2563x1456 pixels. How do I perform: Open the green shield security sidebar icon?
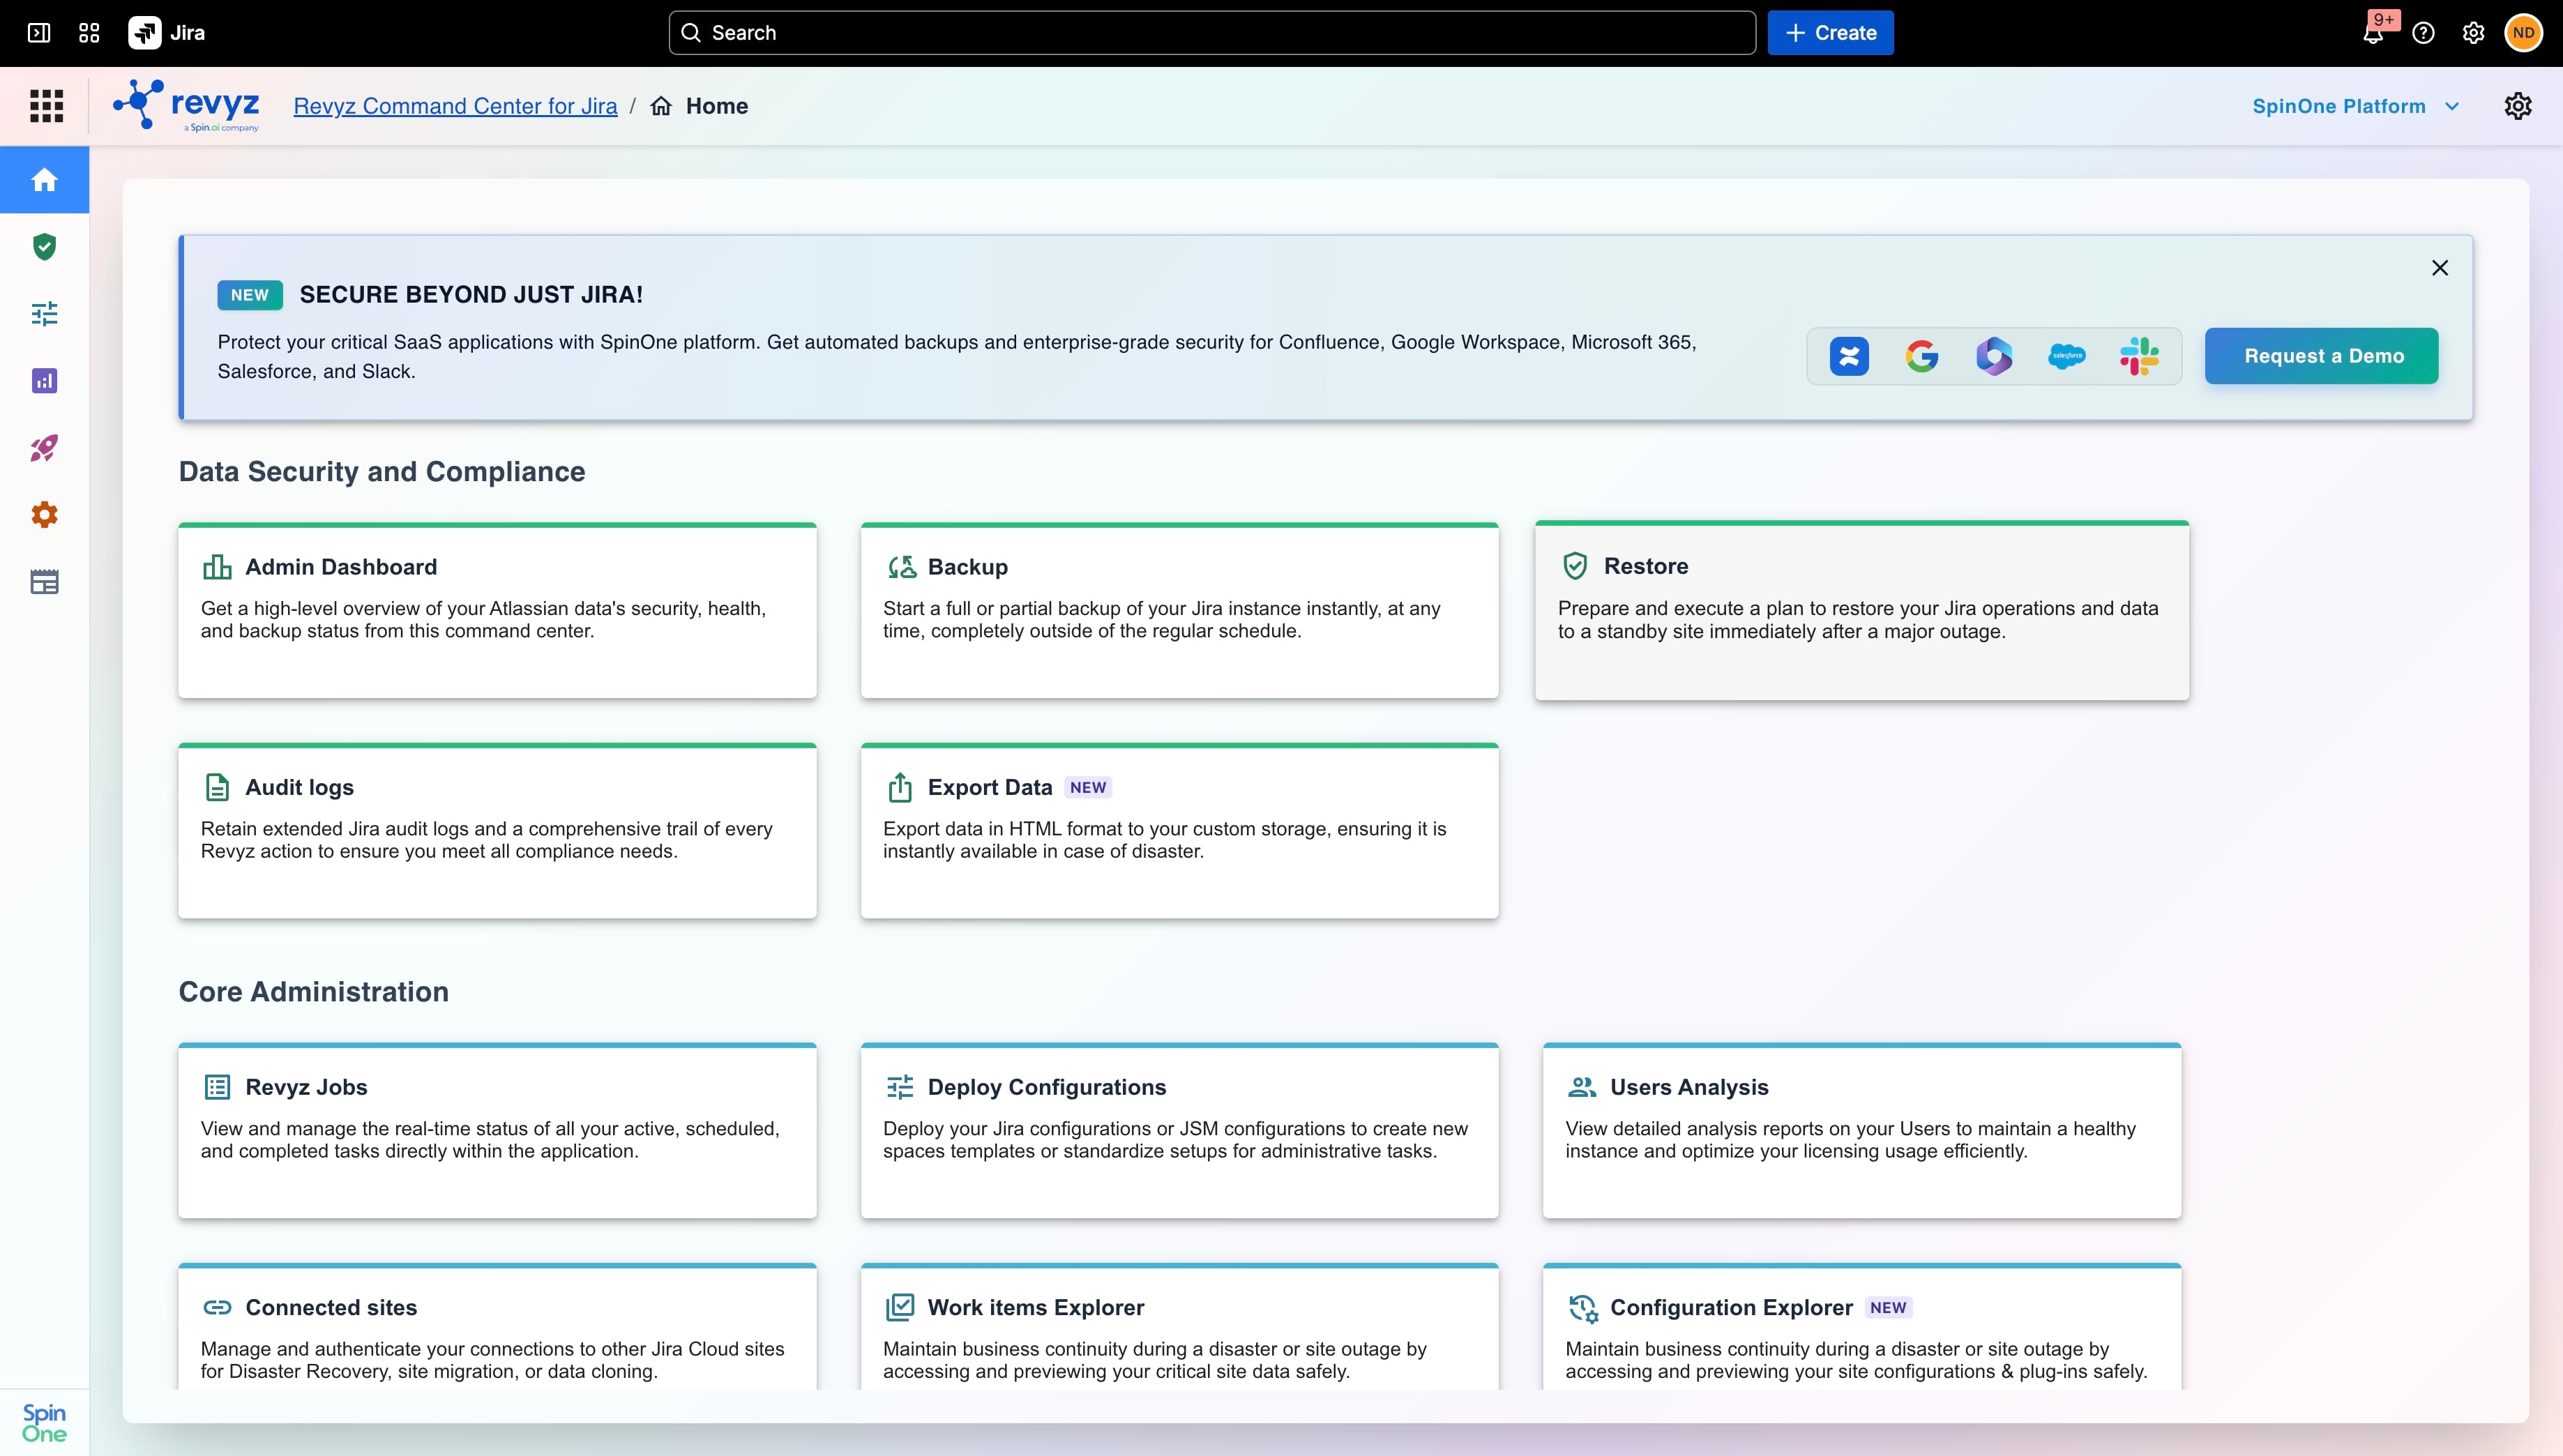tap(44, 247)
